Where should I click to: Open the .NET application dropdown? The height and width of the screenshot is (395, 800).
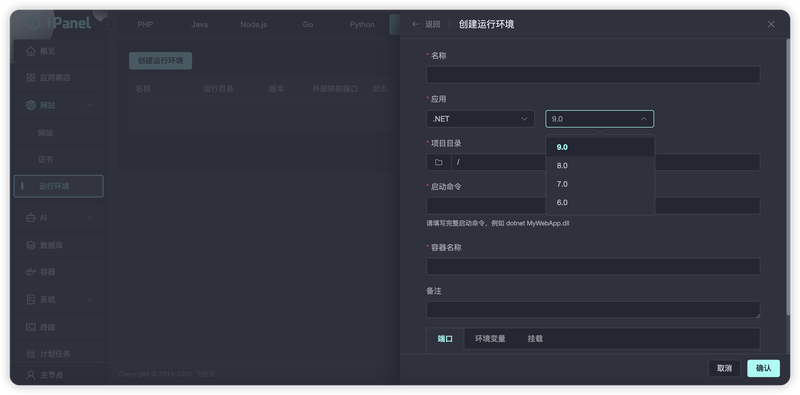[481, 119]
